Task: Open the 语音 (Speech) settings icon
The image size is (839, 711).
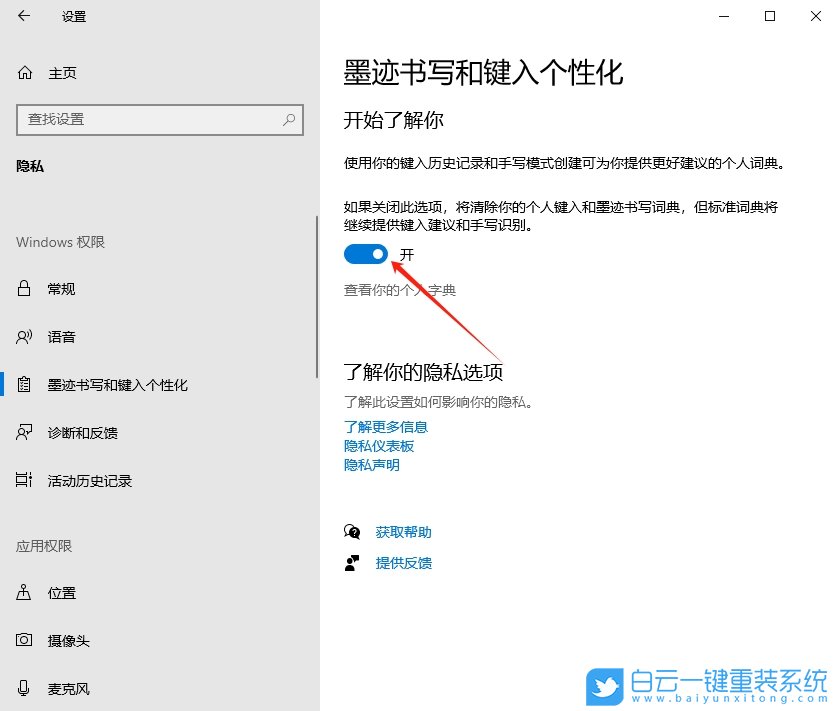Action: pos(22,337)
